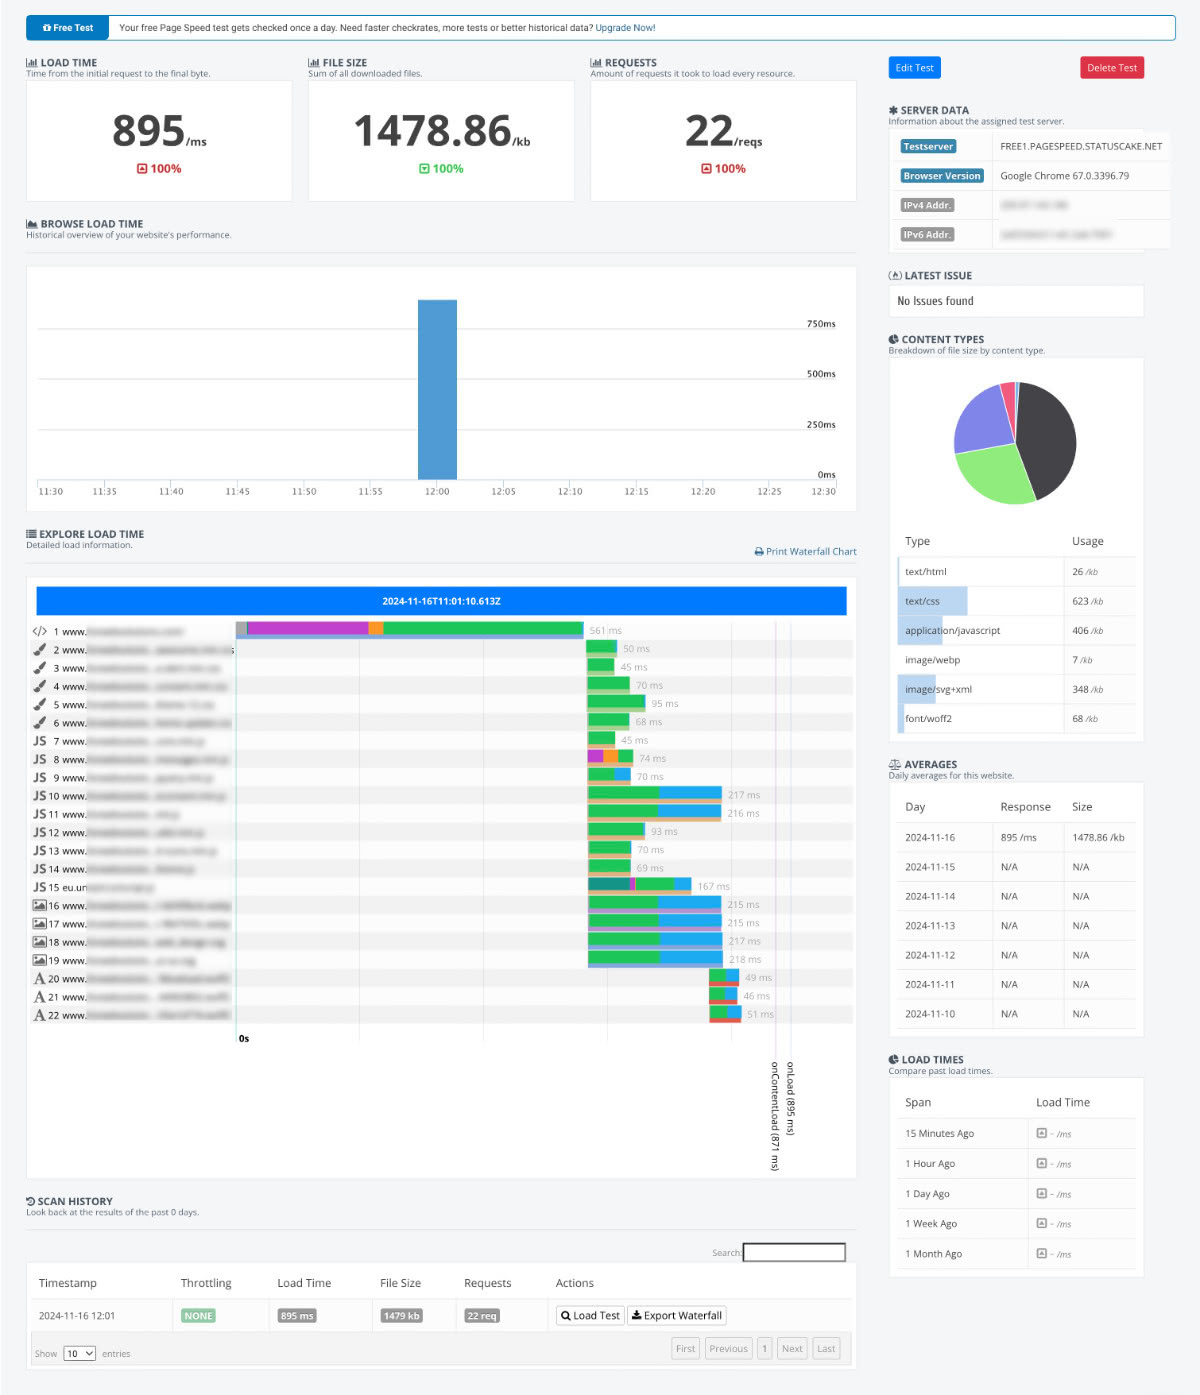Click the Edit Test button

pos(913,67)
